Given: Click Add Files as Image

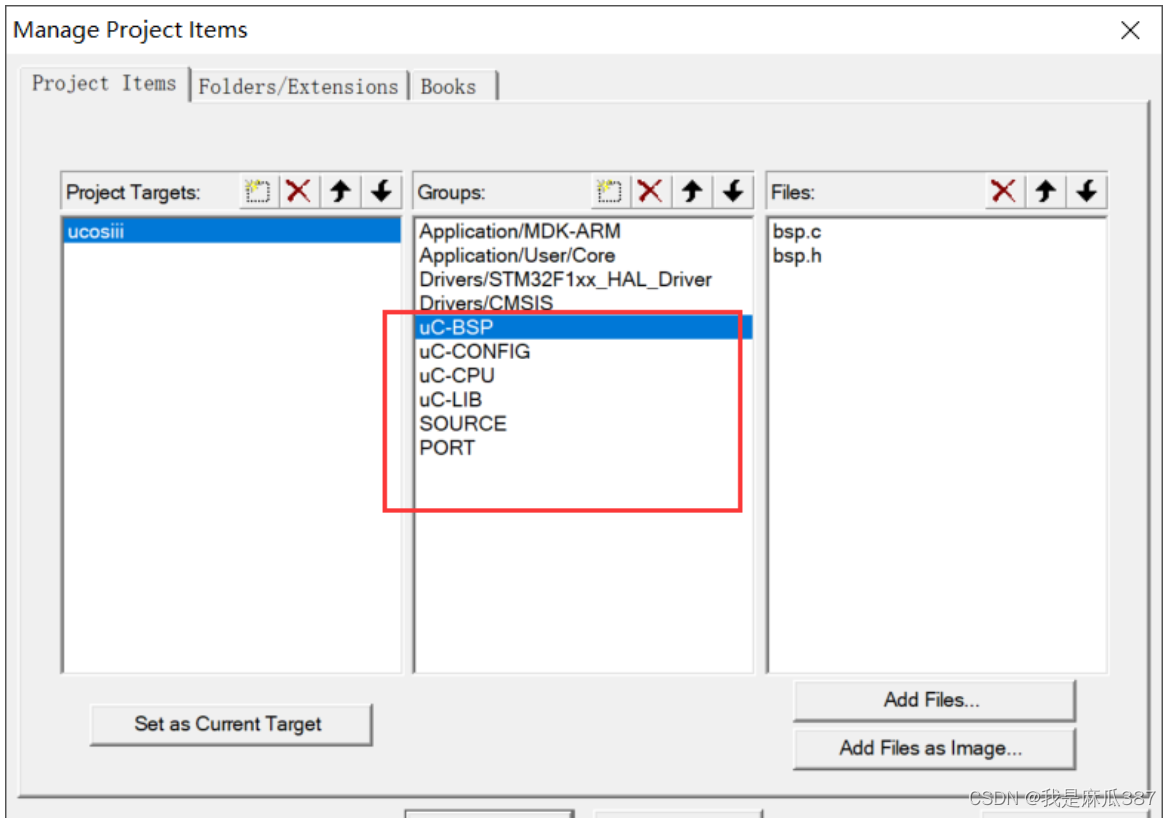Looking at the screenshot, I should click(x=932, y=747).
